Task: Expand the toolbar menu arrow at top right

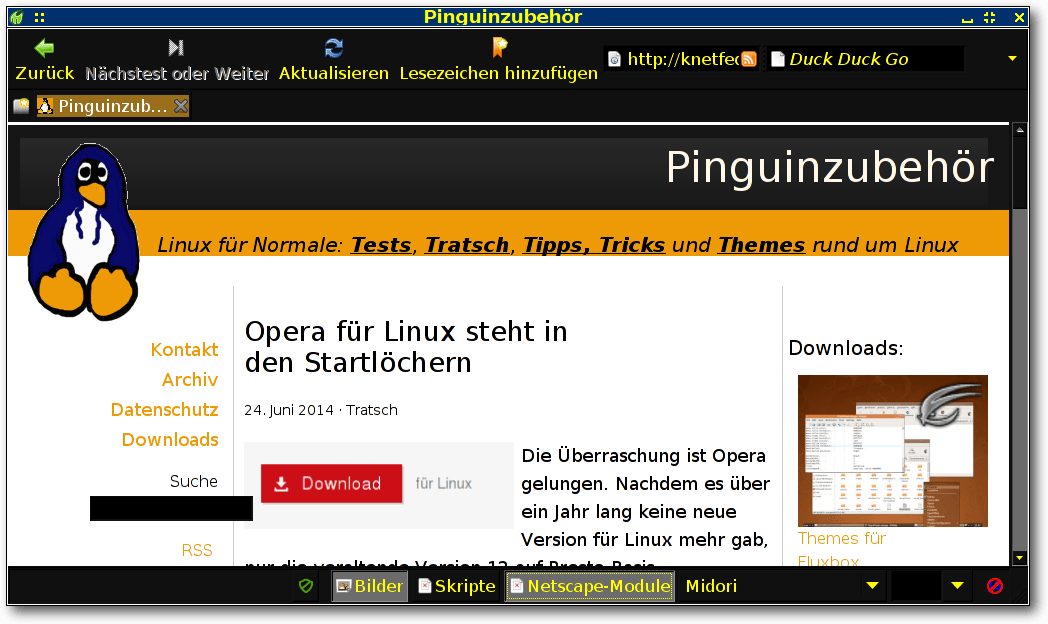Action: pyautogui.click(x=1012, y=59)
